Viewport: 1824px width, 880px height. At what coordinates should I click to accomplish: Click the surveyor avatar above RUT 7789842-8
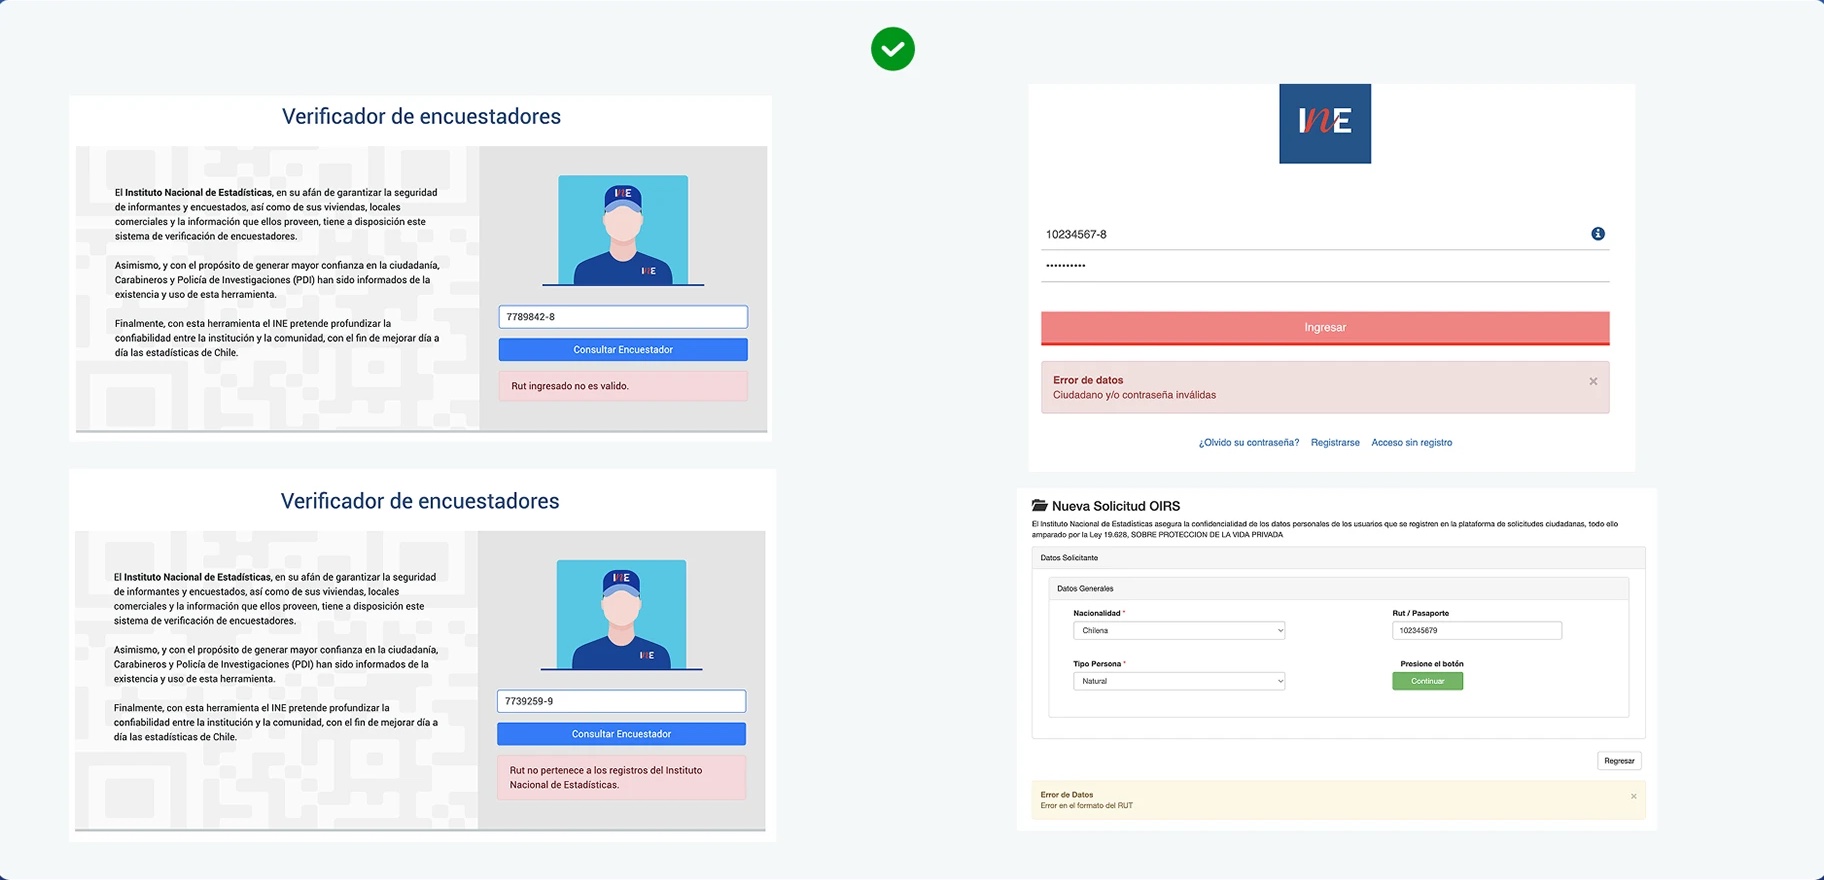coord(623,230)
